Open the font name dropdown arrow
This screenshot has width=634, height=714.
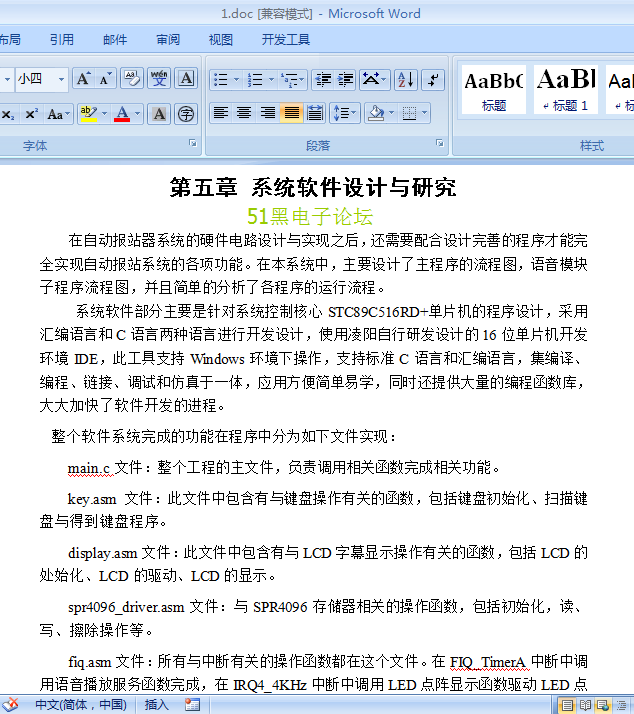click(7, 79)
